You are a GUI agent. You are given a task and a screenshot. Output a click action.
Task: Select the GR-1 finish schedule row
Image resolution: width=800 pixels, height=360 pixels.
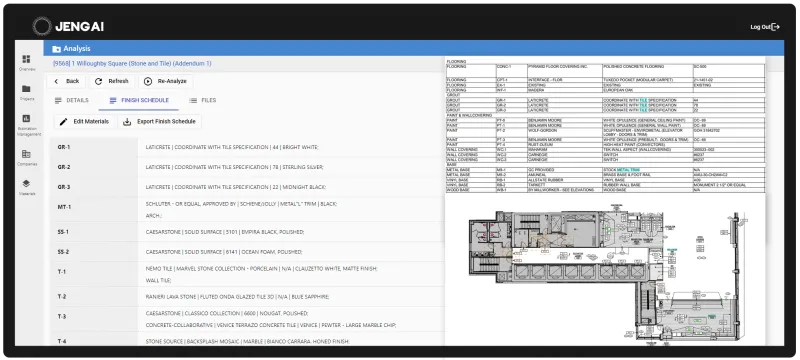coord(247,147)
